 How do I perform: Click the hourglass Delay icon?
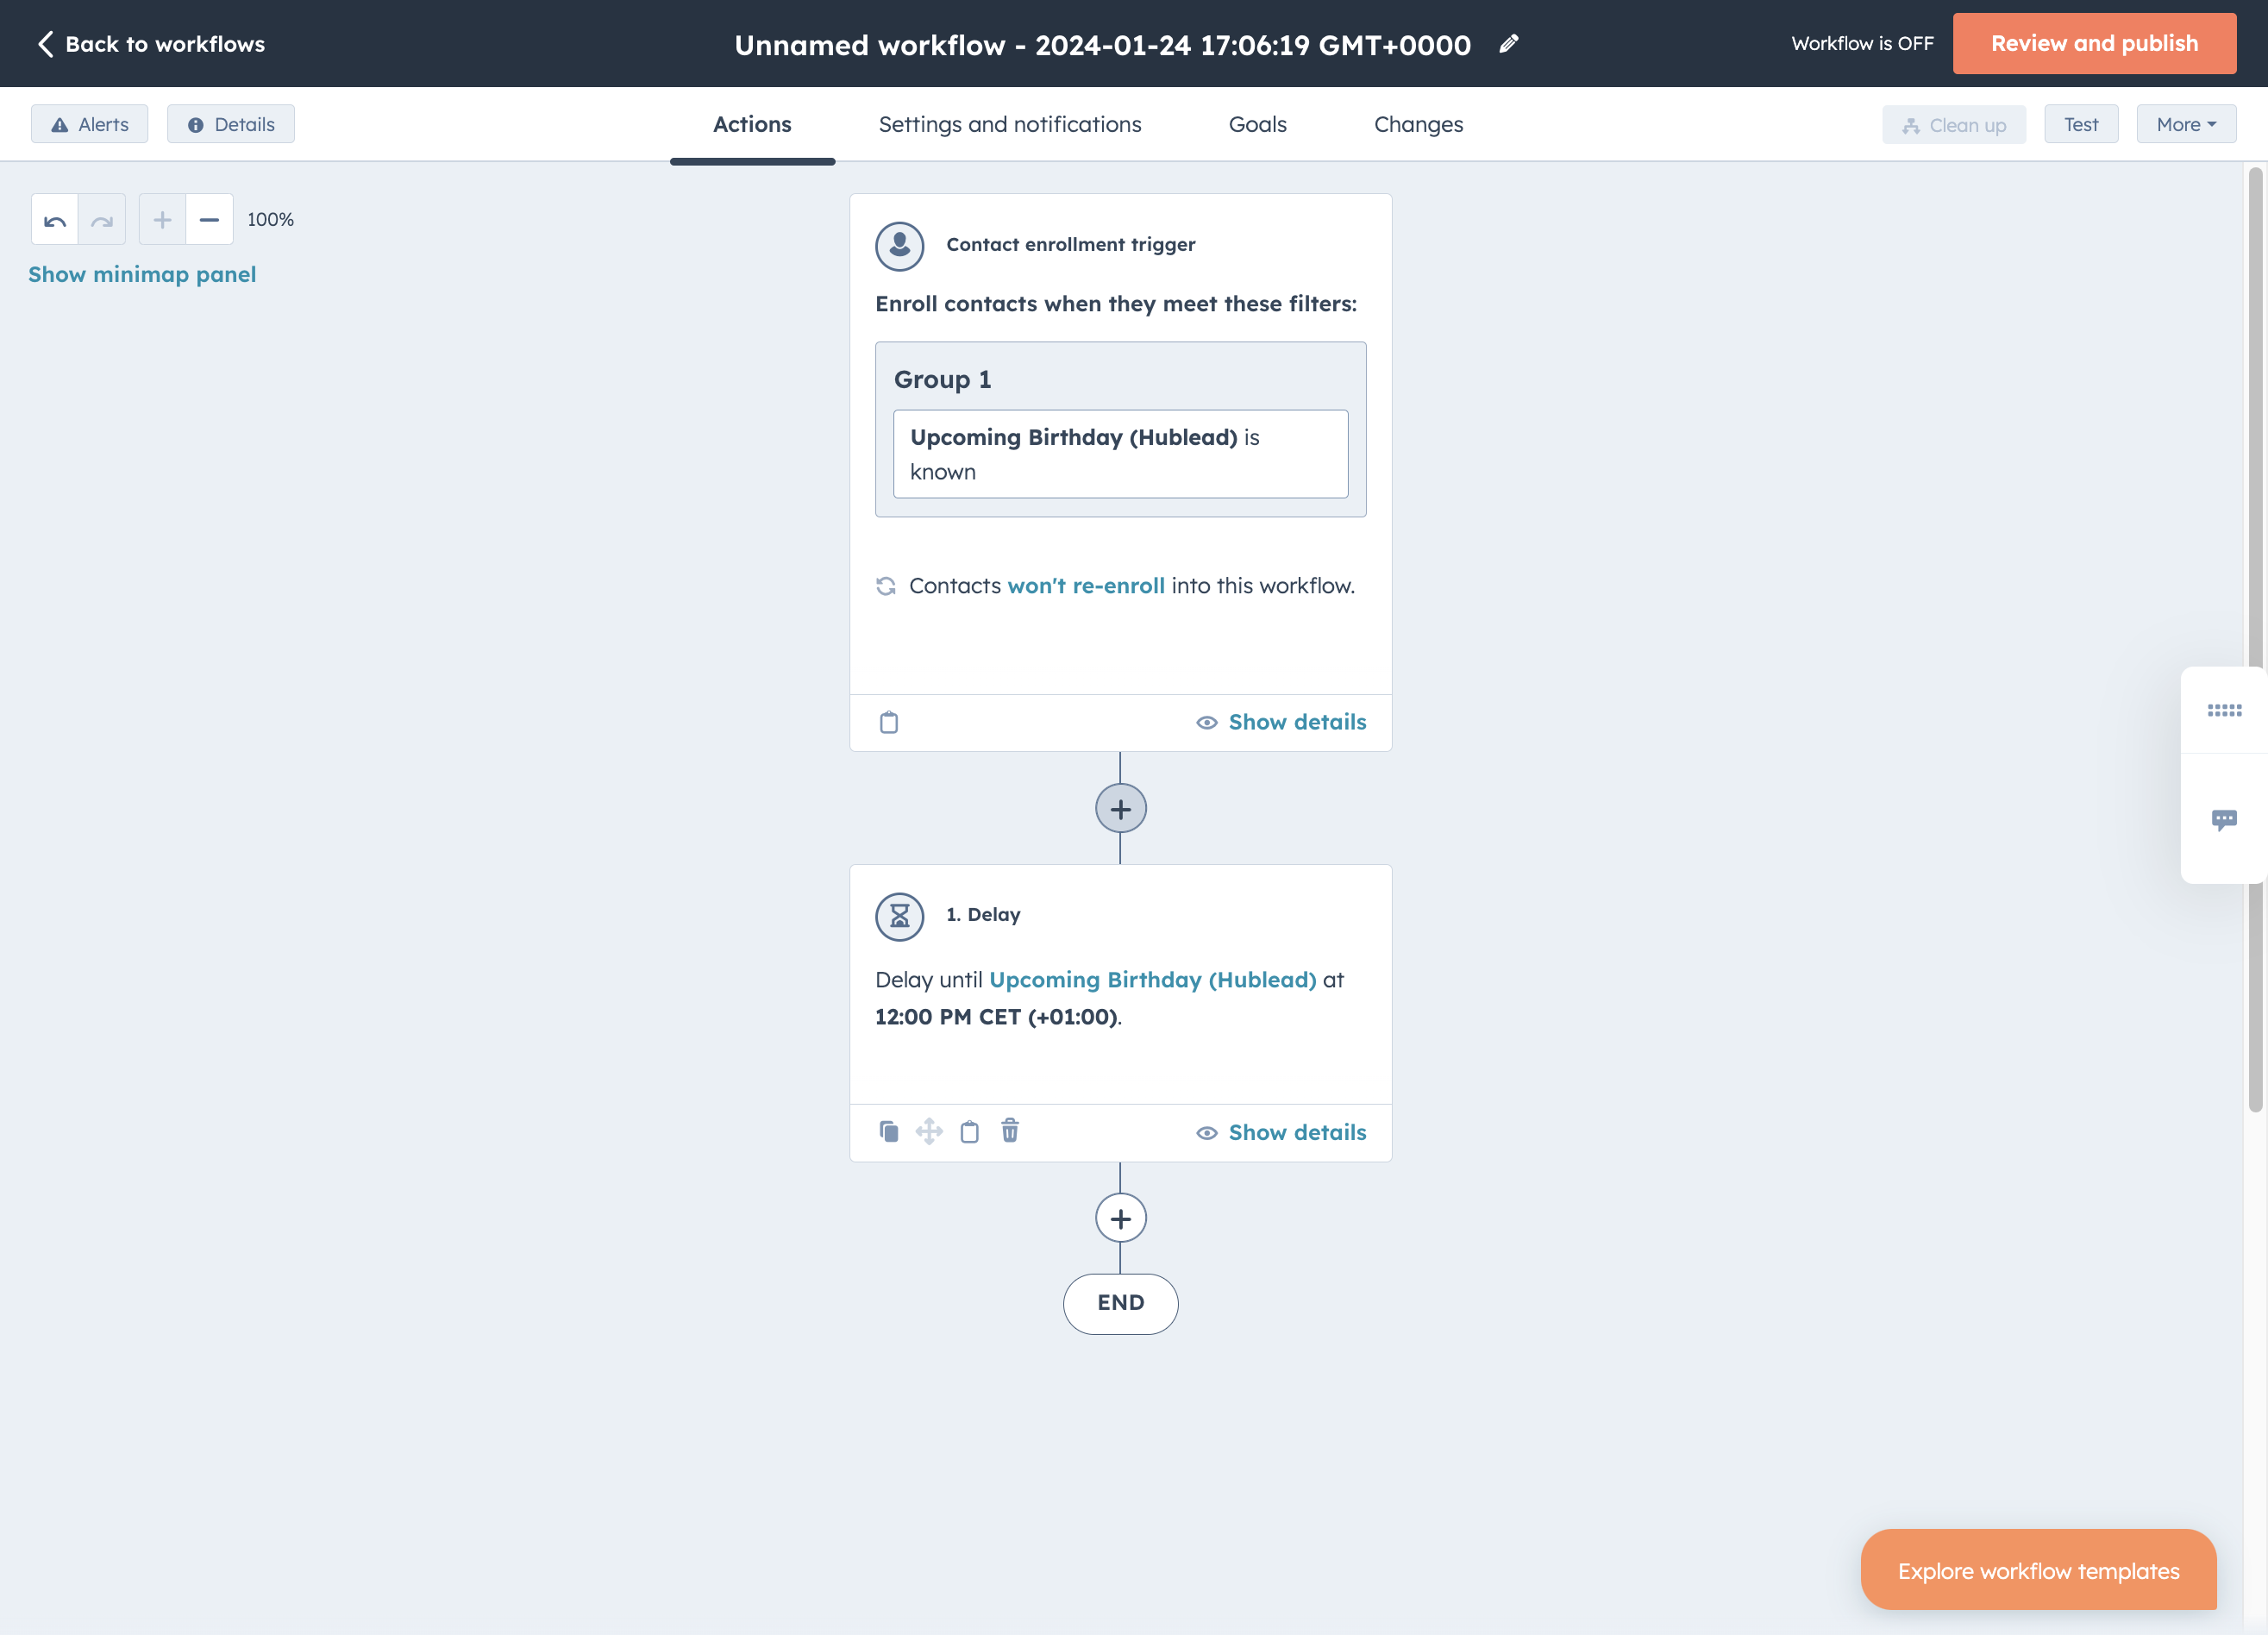tap(899, 916)
